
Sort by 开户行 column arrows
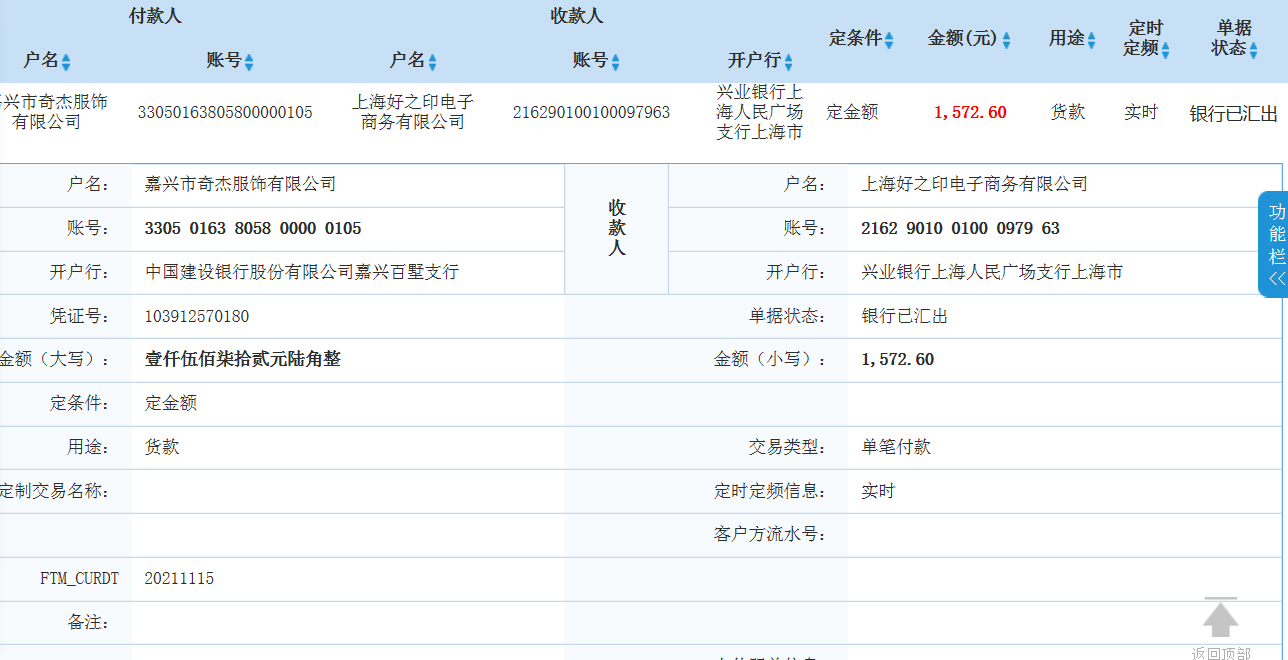click(788, 62)
